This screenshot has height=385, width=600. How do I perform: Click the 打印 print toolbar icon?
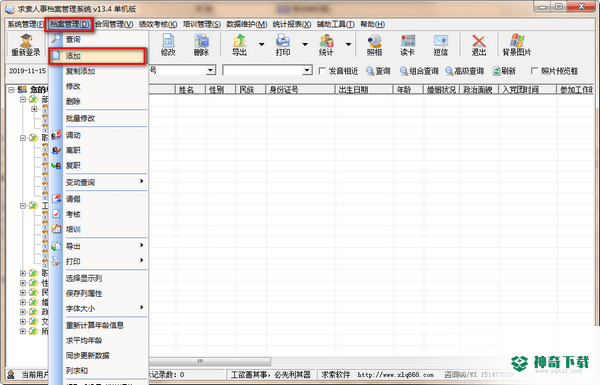283,46
